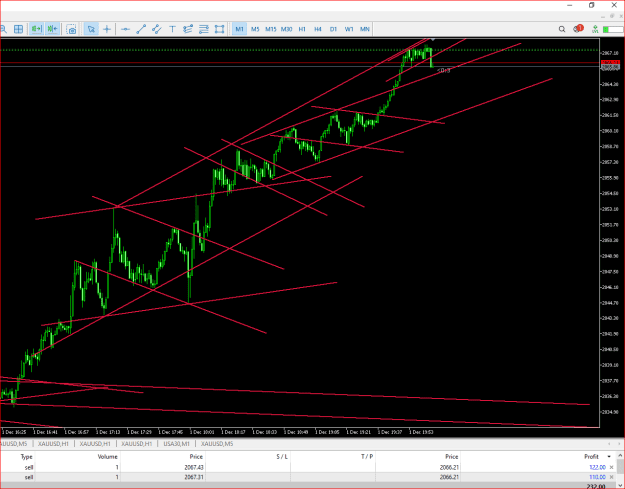Click the tile windows grid icon

(x=18, y=29)
